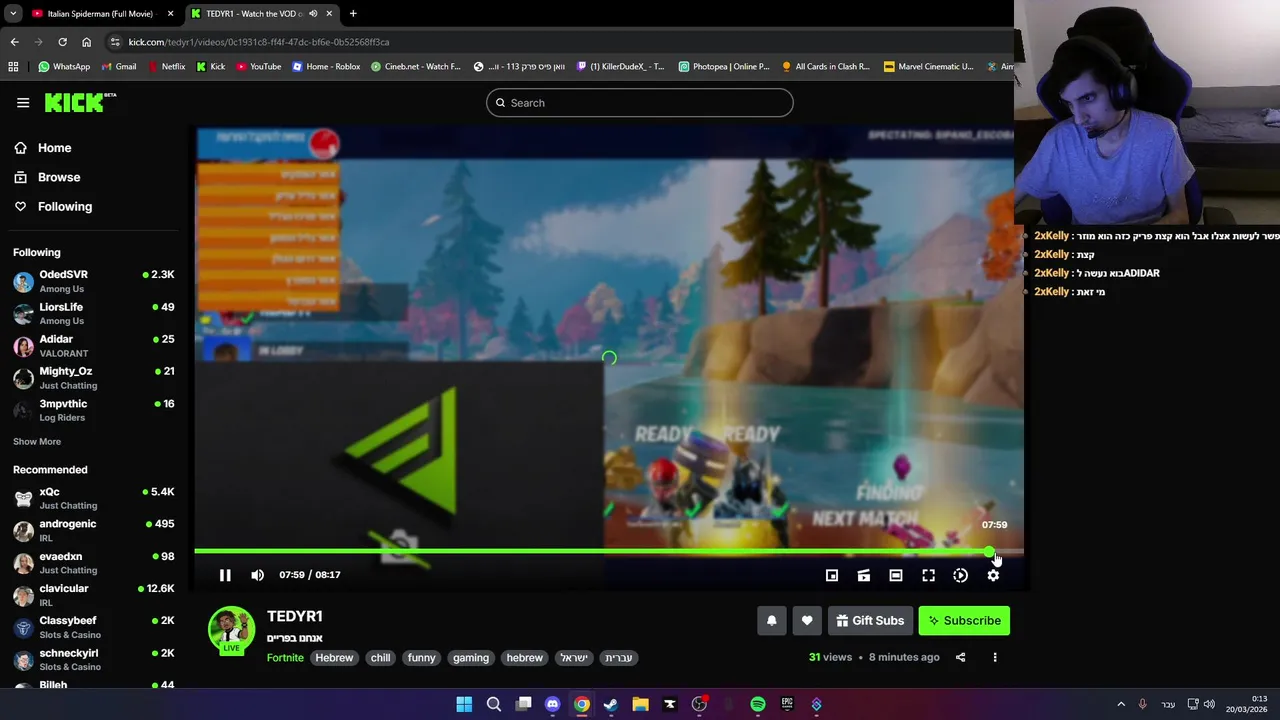This screenshot has height=720, width=1280.
Task: Open Gmail bookmark
Action: [x=119, y=67]
